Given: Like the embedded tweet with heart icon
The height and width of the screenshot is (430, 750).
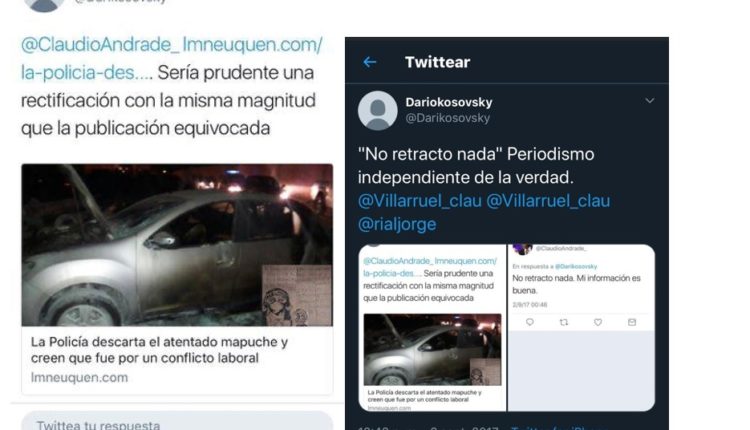Looking at the screenshot, I should click(x=598, y=322).
